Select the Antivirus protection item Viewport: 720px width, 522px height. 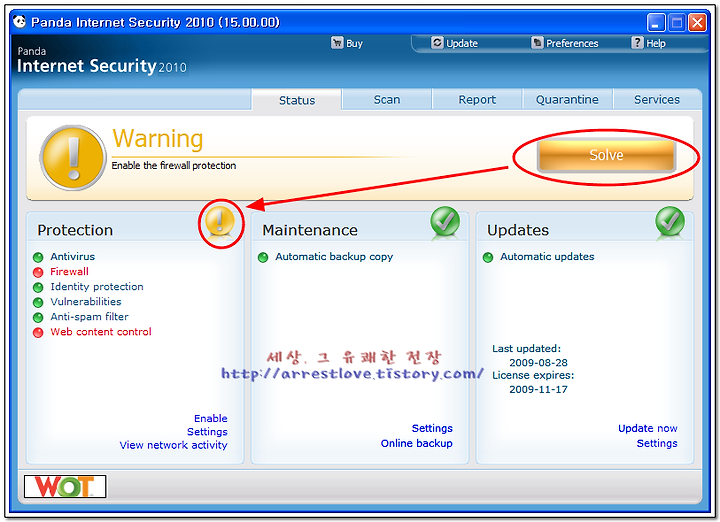click(73, 256)
